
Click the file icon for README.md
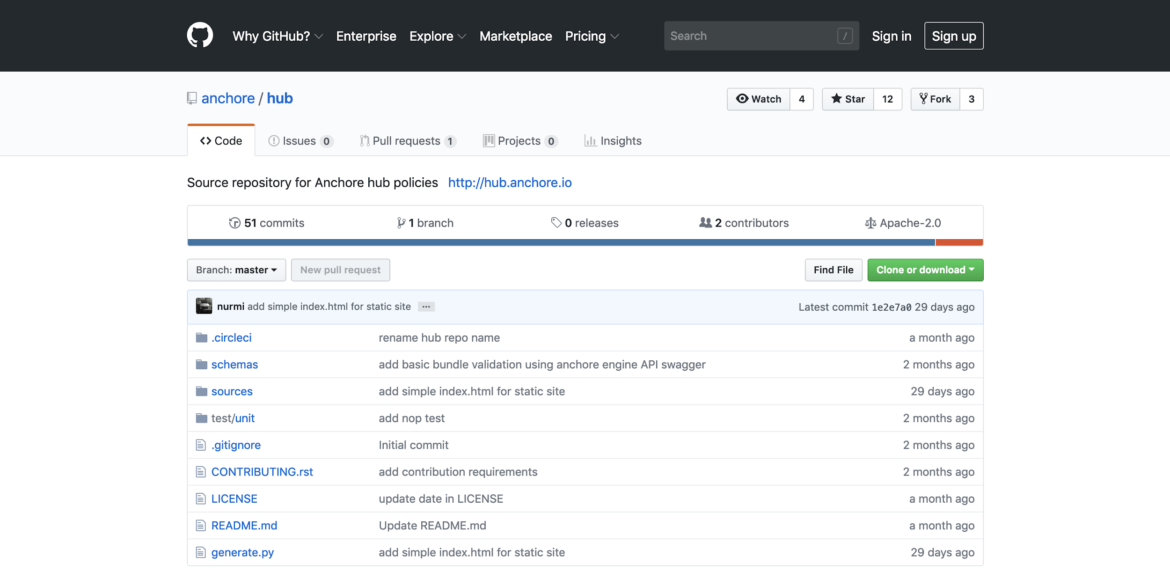[200, 525]
